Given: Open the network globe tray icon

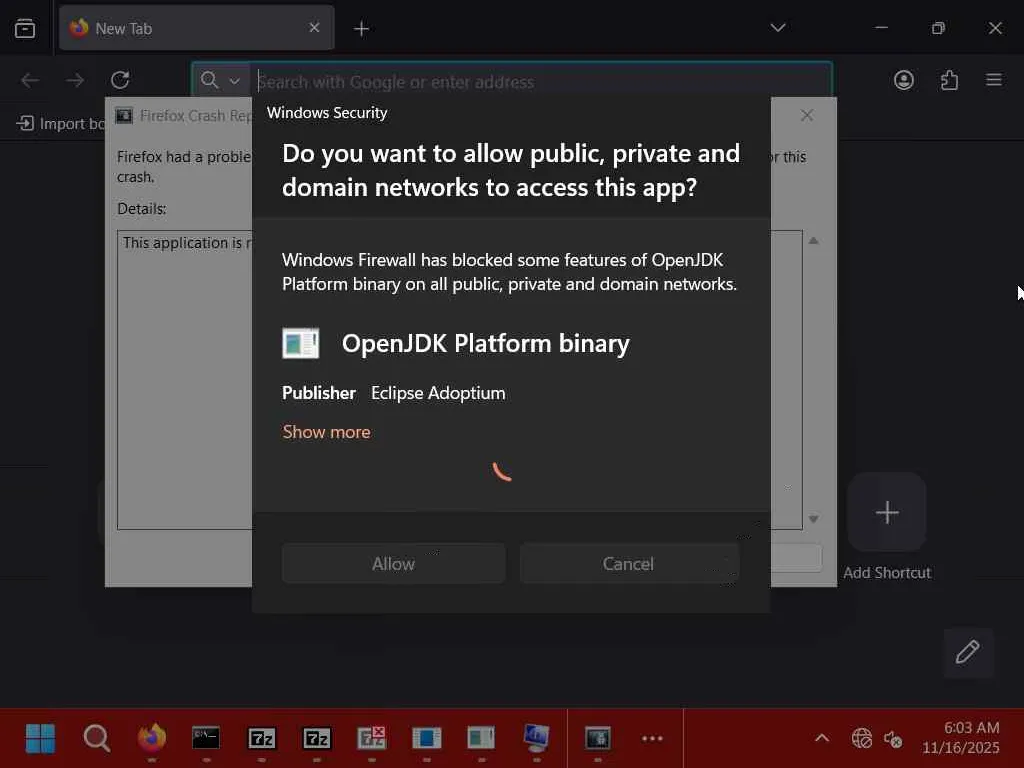Looking at the screenshot, I should point(861,739).
